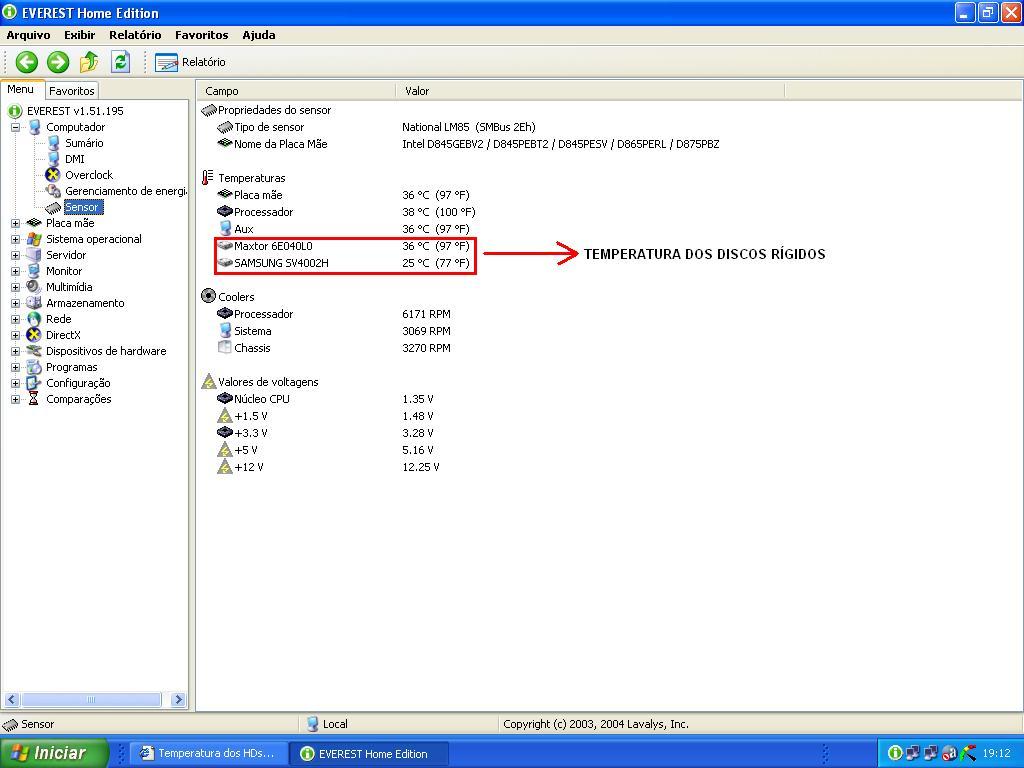Switch to the Menu tab in sidebar
Viewport: 1024px width, 768px height.
(21, 89)
